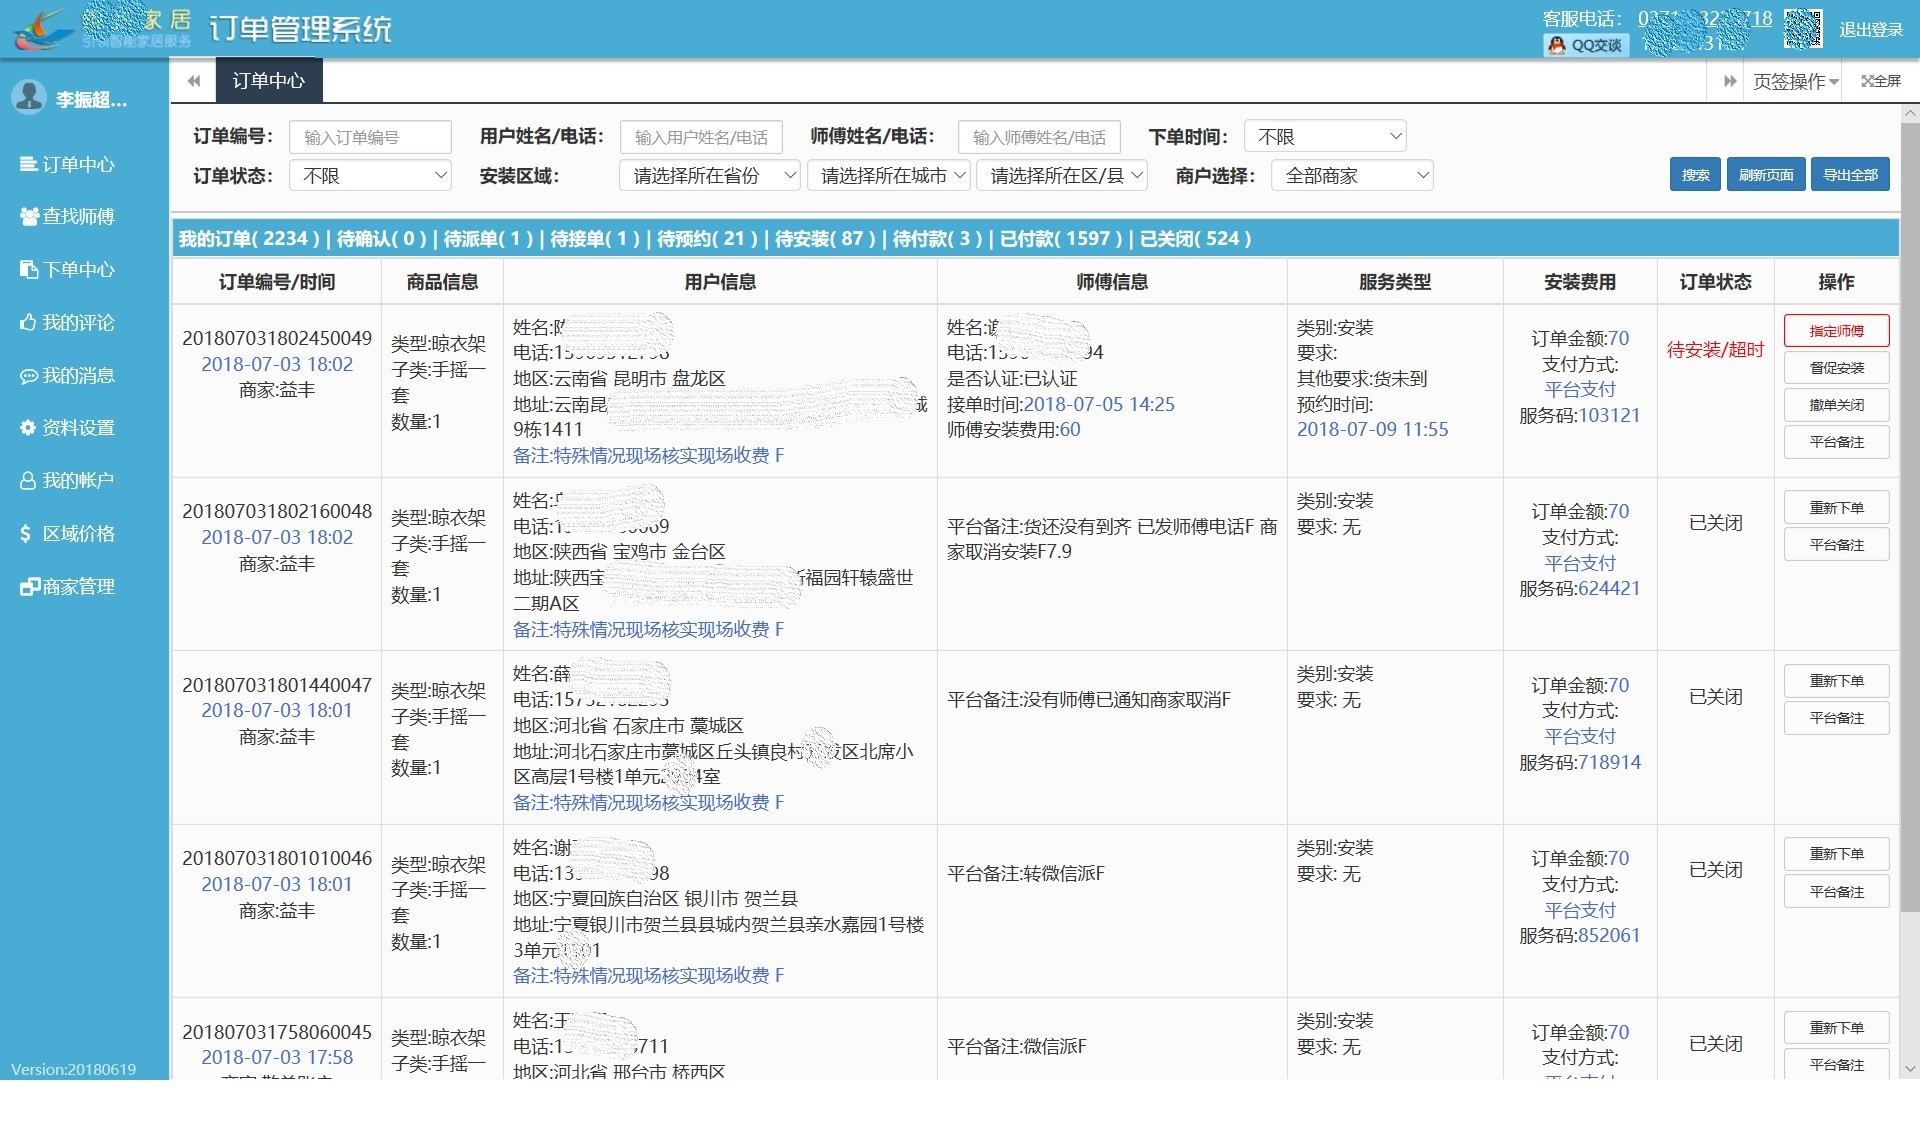Open the QQ交谈 chat button
This screenshot has height=1128, width=1920.
pyautogui.click(x=1587, y=45)
